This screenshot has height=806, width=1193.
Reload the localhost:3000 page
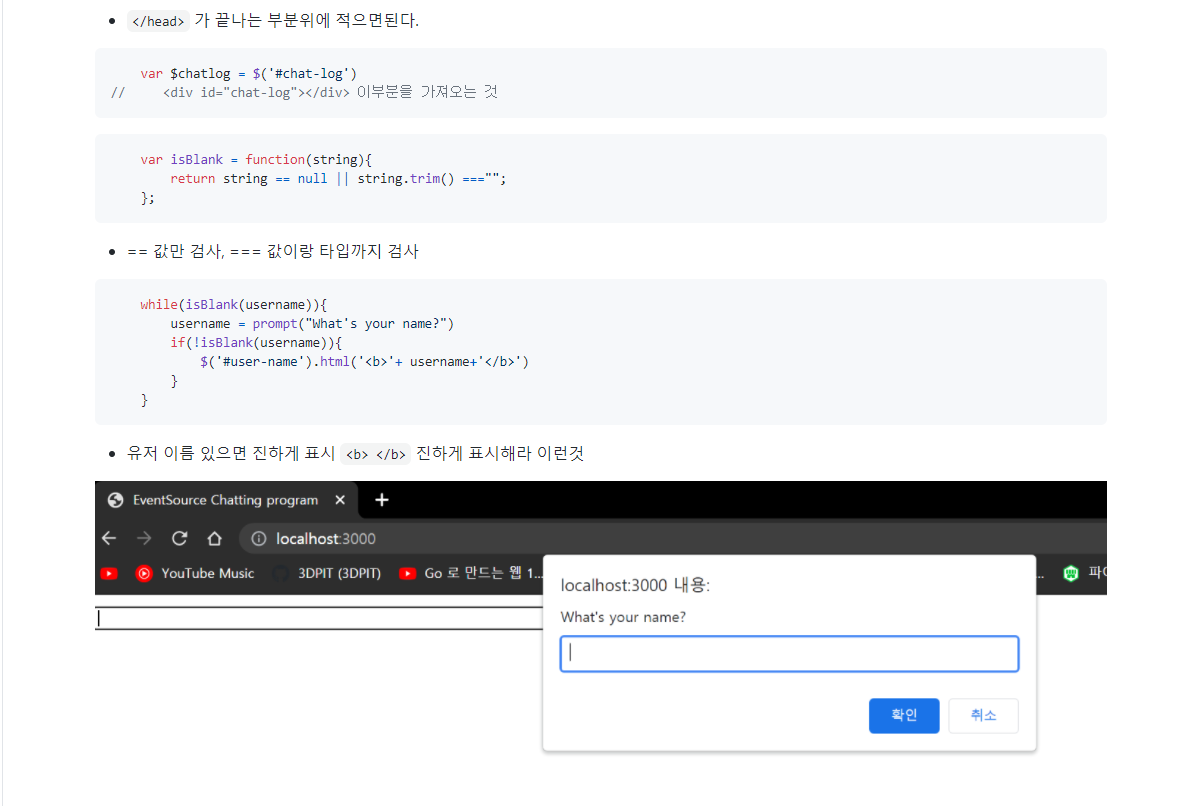click(x=180, y=539)
